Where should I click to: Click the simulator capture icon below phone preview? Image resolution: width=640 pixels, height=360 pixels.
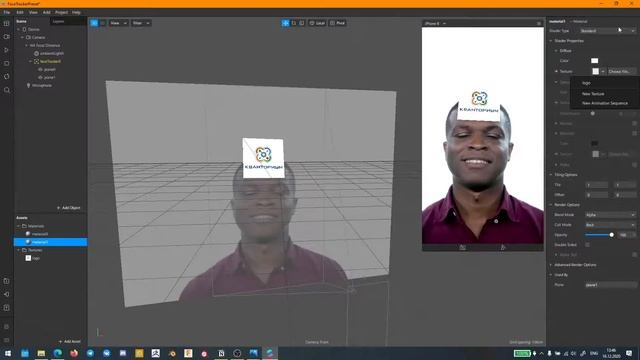pyautogui.click(x=462, y=247)
